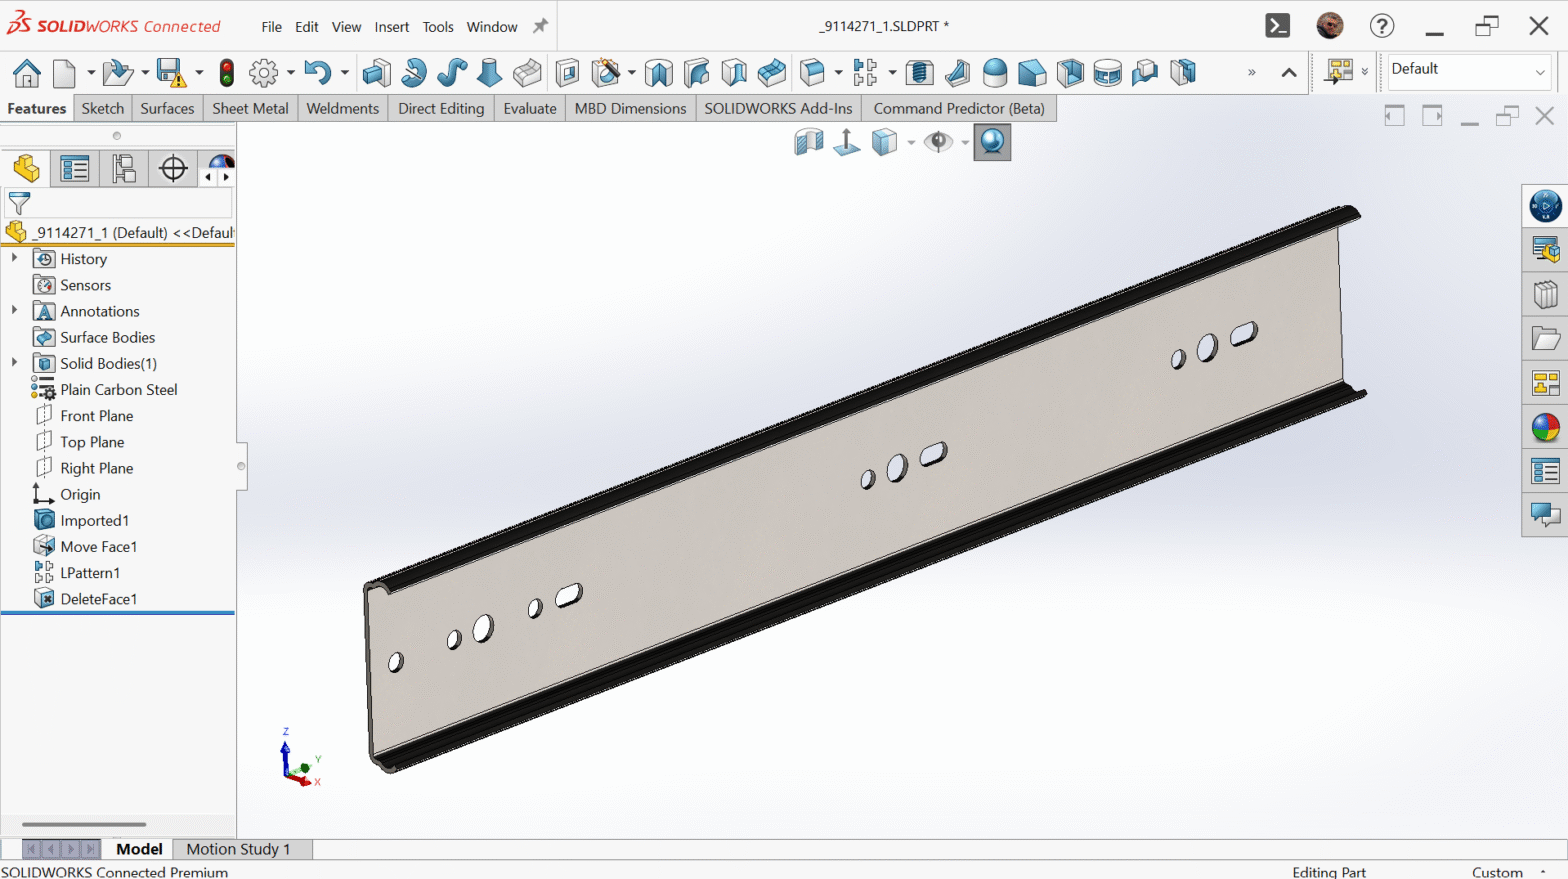The height and width of the screenshot is (879, 1568).
Task: Select the Revolved Boss/Base tool
Action: point(414,72)
